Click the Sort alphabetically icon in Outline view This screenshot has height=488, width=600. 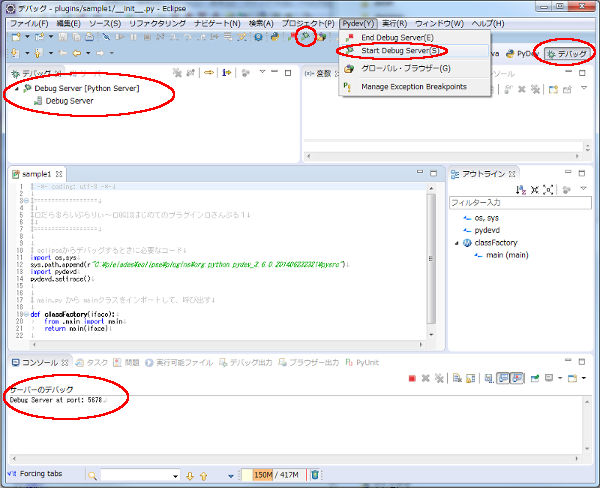[x=521, y=189]
